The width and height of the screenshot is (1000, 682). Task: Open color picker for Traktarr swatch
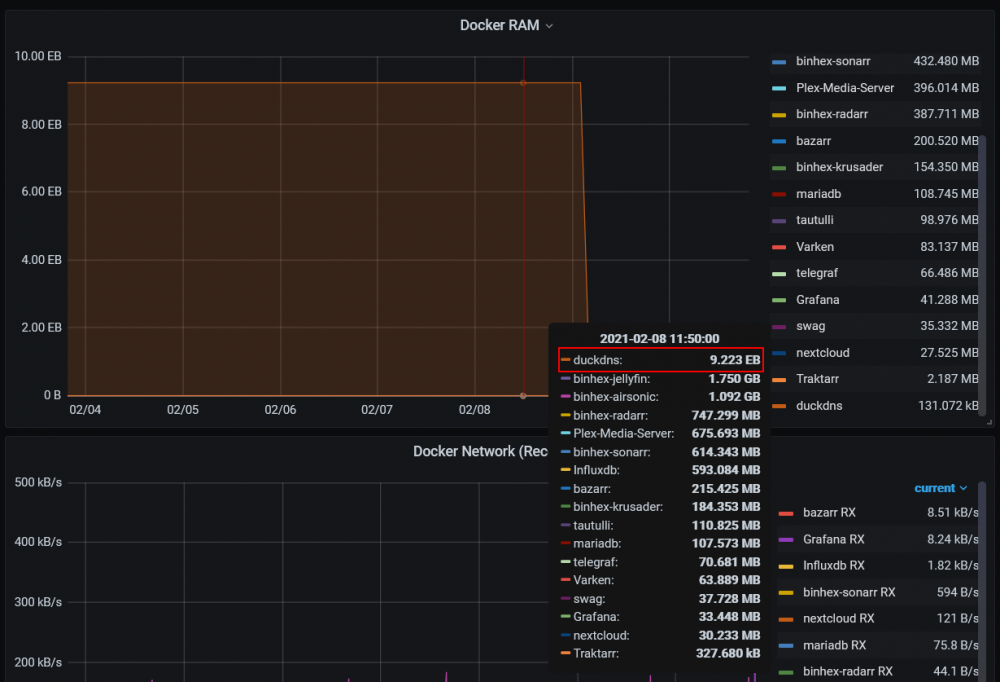coord(779,380)
